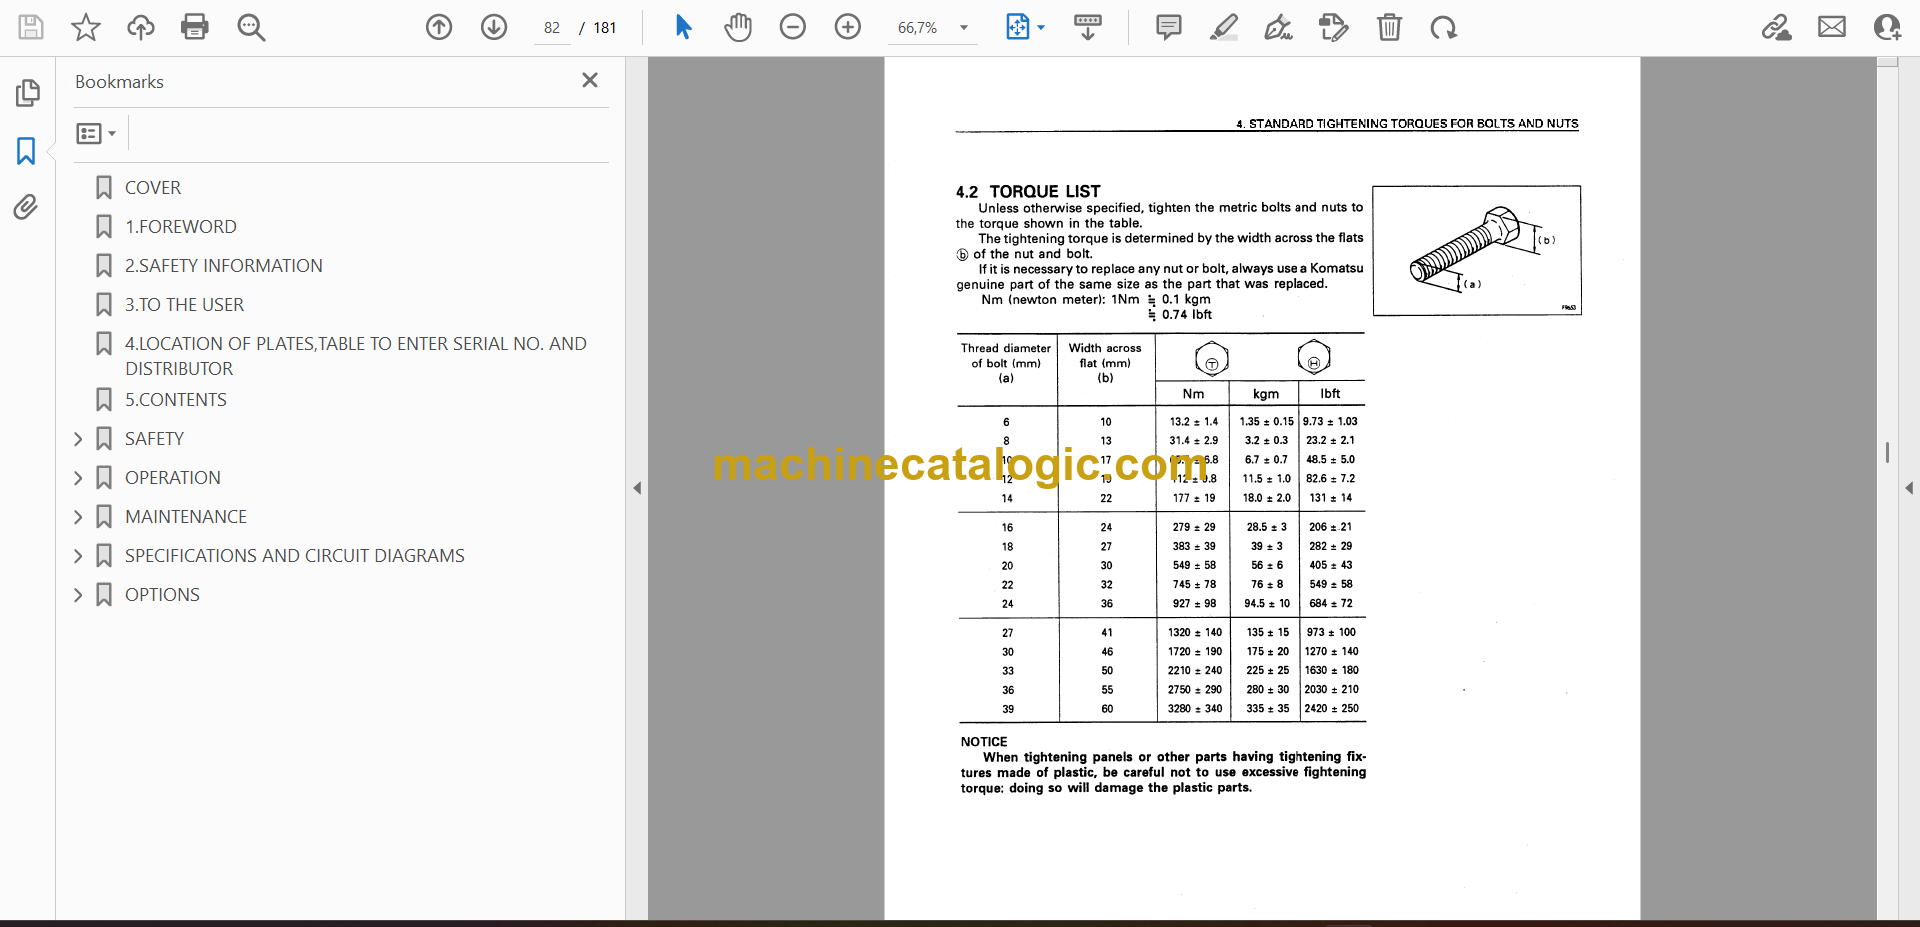Go to the previous page with the up arrow
Image resolution: width=1920 pixels, height=927 pixels.
click(439, 27)
